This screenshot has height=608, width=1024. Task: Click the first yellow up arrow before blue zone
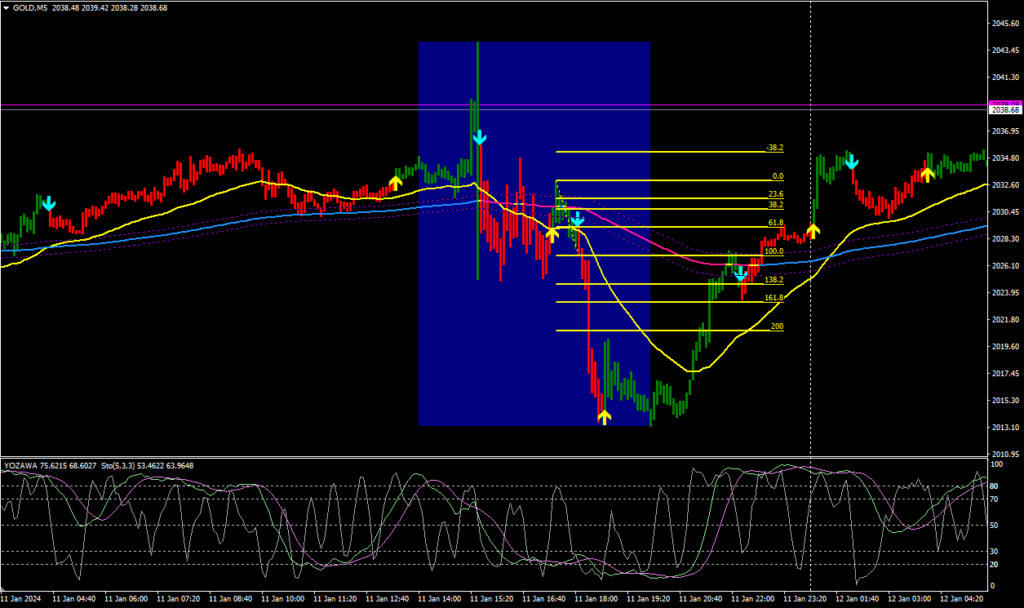tap(395, 182)
